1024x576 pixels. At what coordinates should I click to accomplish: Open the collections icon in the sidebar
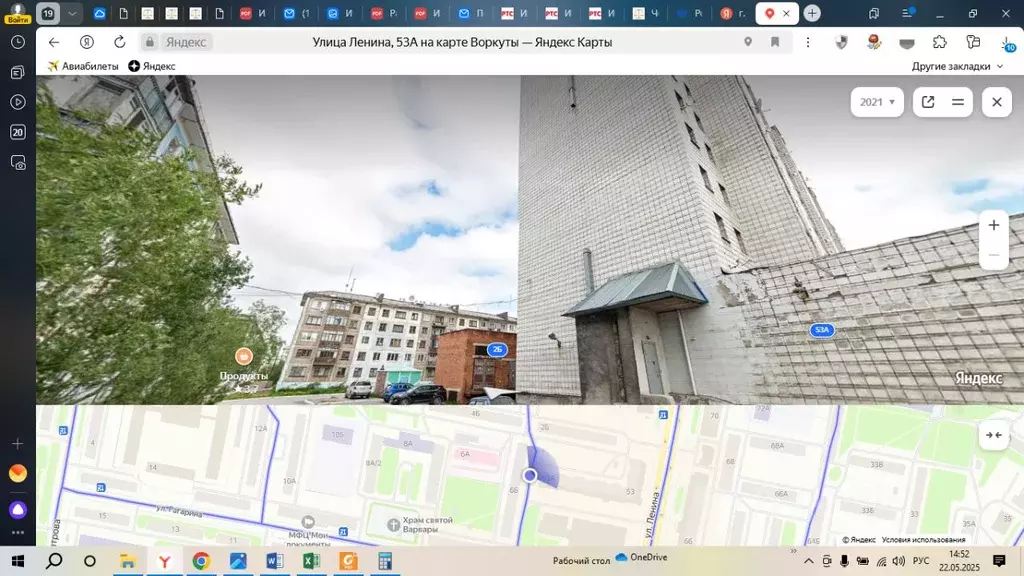[x=18, y=72]
